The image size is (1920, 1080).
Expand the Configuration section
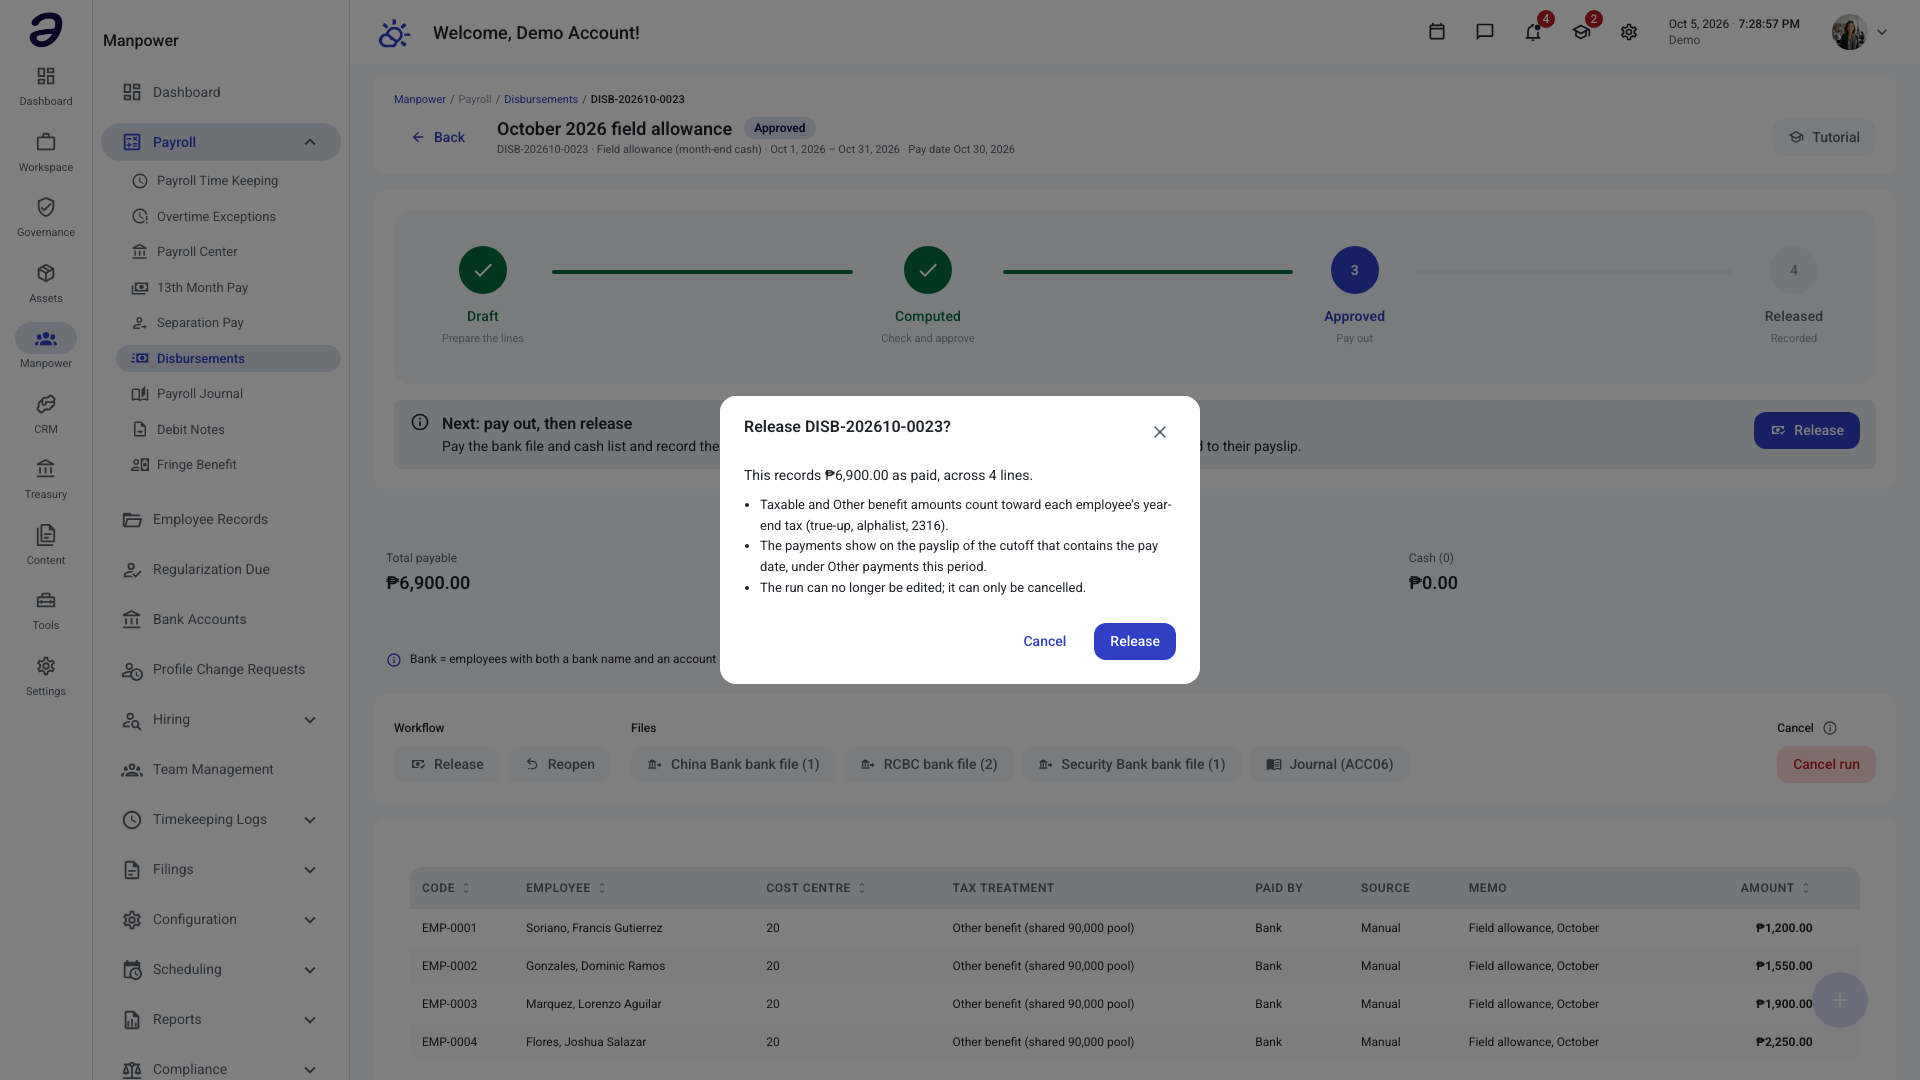pos(310,920)
